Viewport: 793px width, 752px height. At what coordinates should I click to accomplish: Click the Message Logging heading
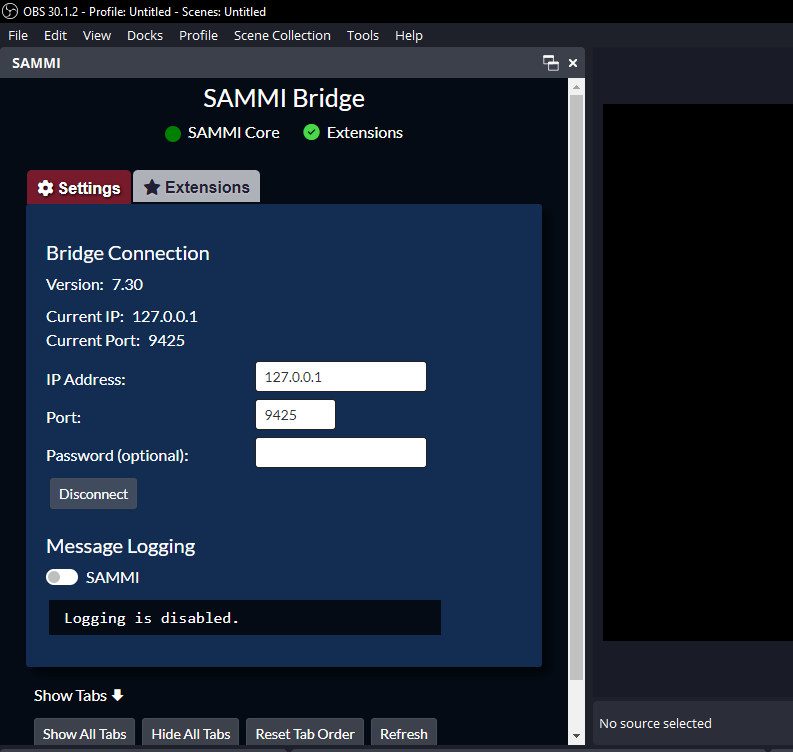(120, 547)
